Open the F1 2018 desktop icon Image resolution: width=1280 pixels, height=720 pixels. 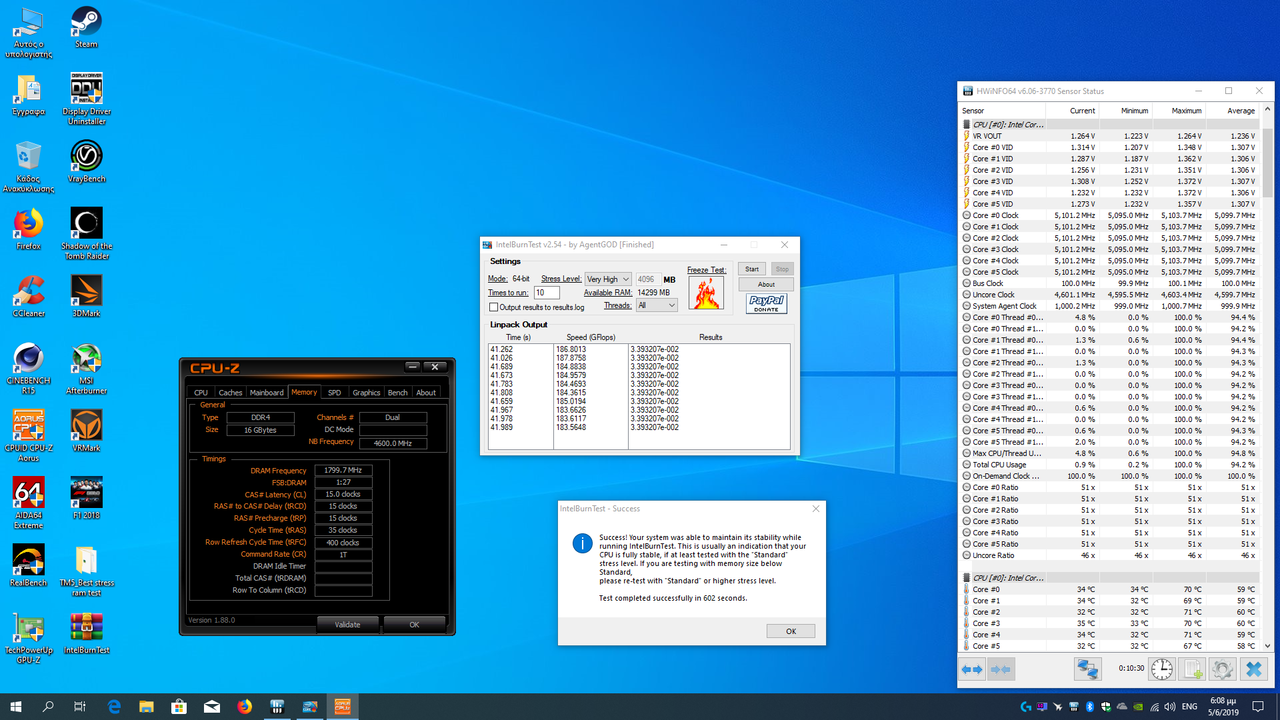click(86, 498)
